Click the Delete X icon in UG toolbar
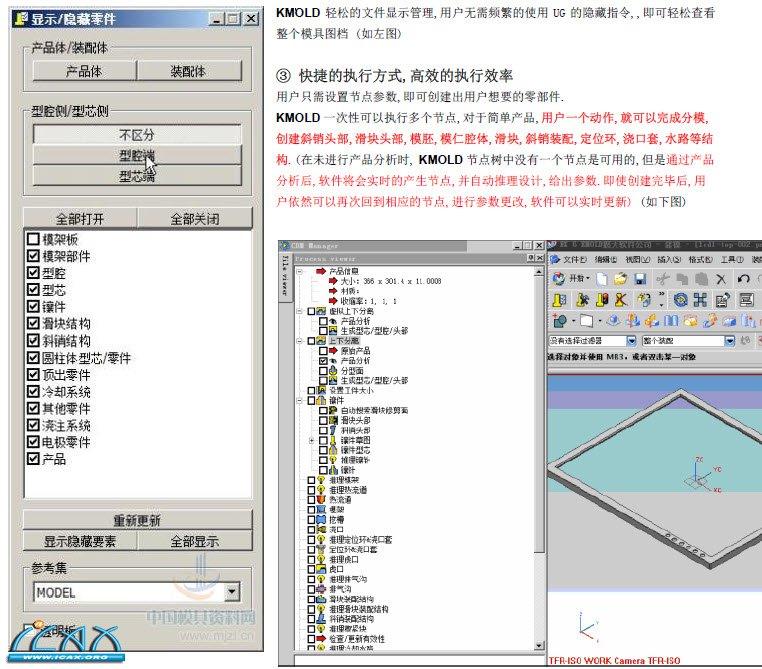Viewport: 762px width, 669px height. [x=721, y=279]
